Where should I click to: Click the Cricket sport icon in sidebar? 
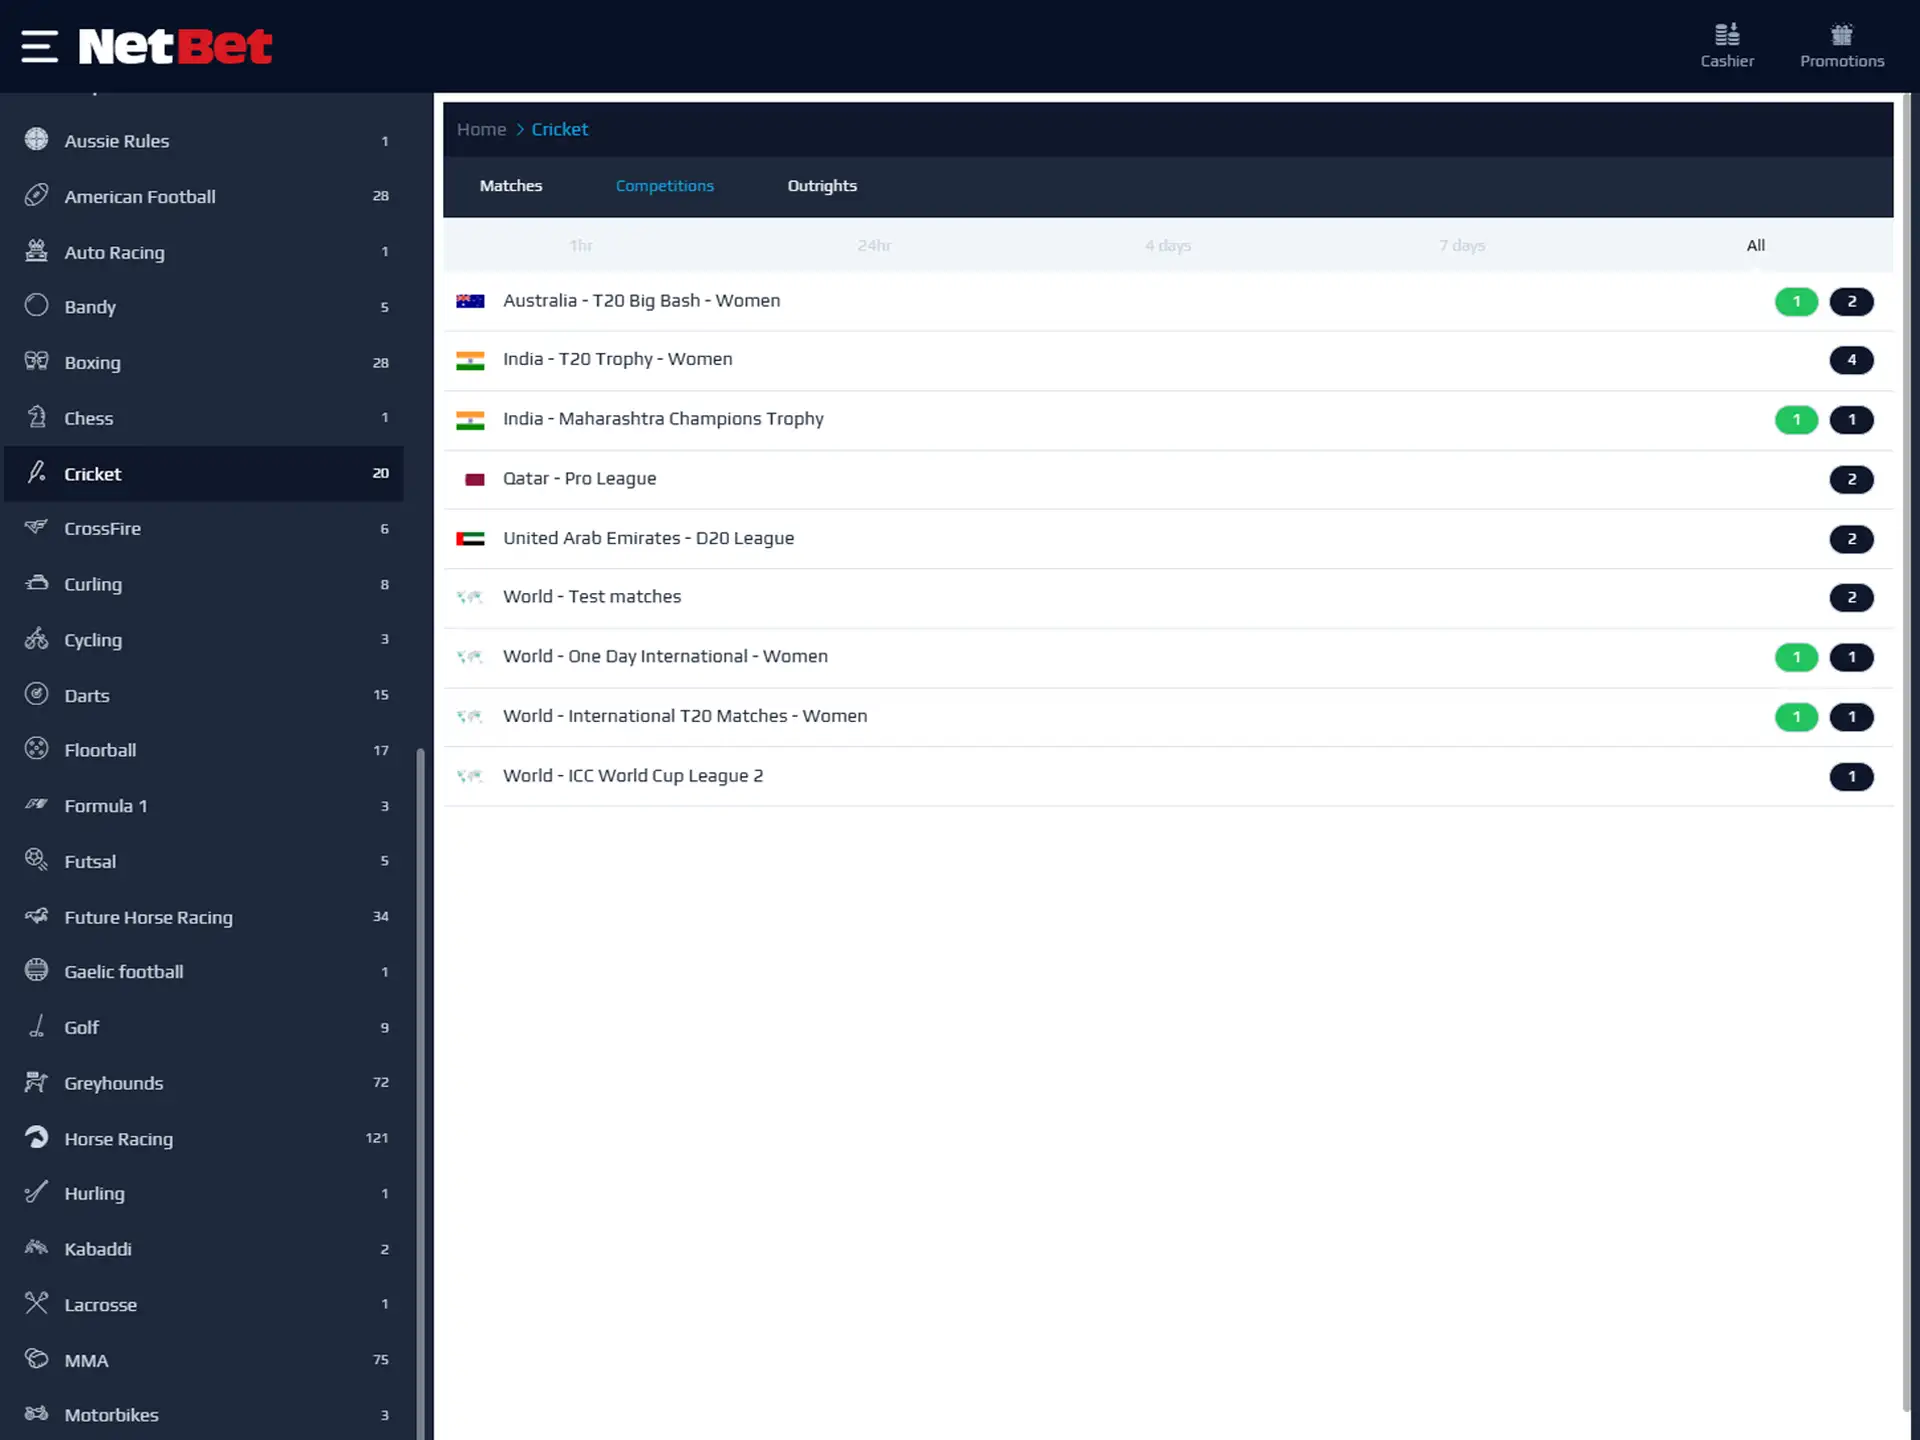point(36,472)
